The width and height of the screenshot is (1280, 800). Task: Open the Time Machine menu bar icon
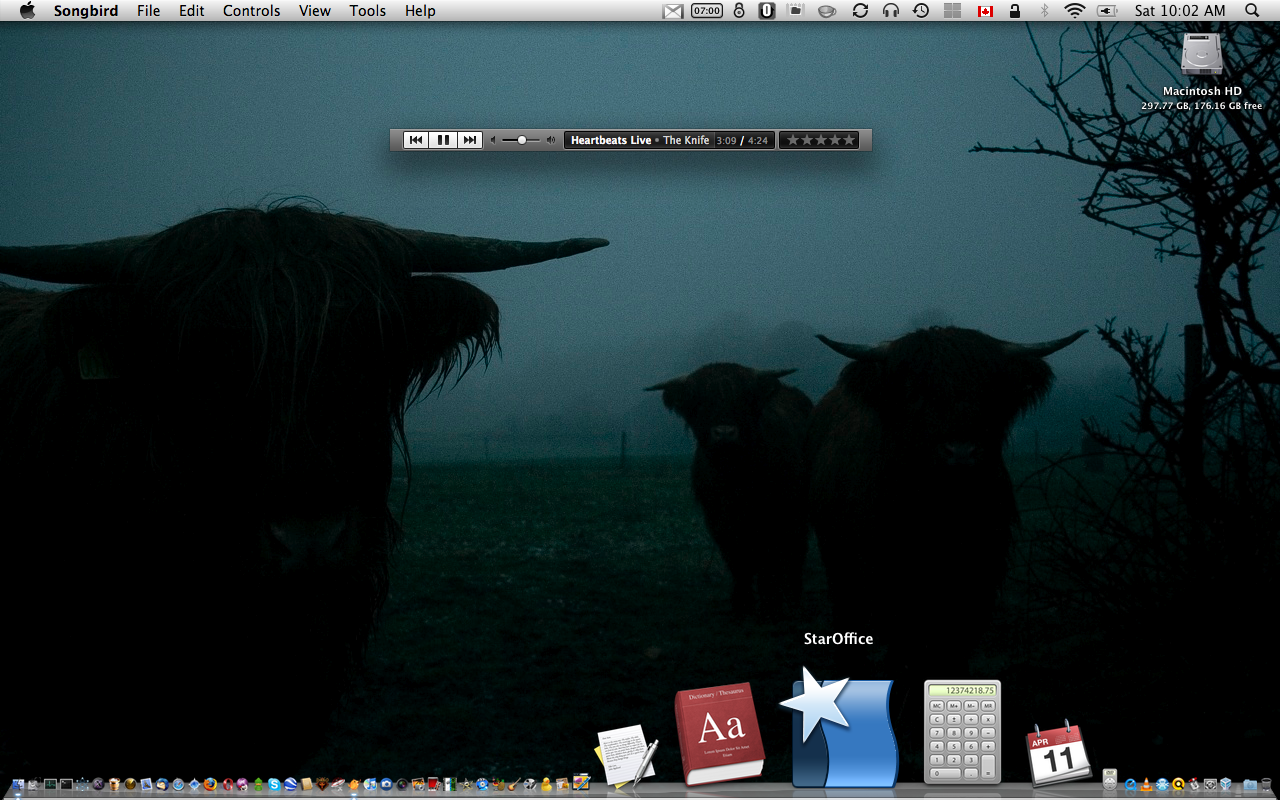coord(921,11)
